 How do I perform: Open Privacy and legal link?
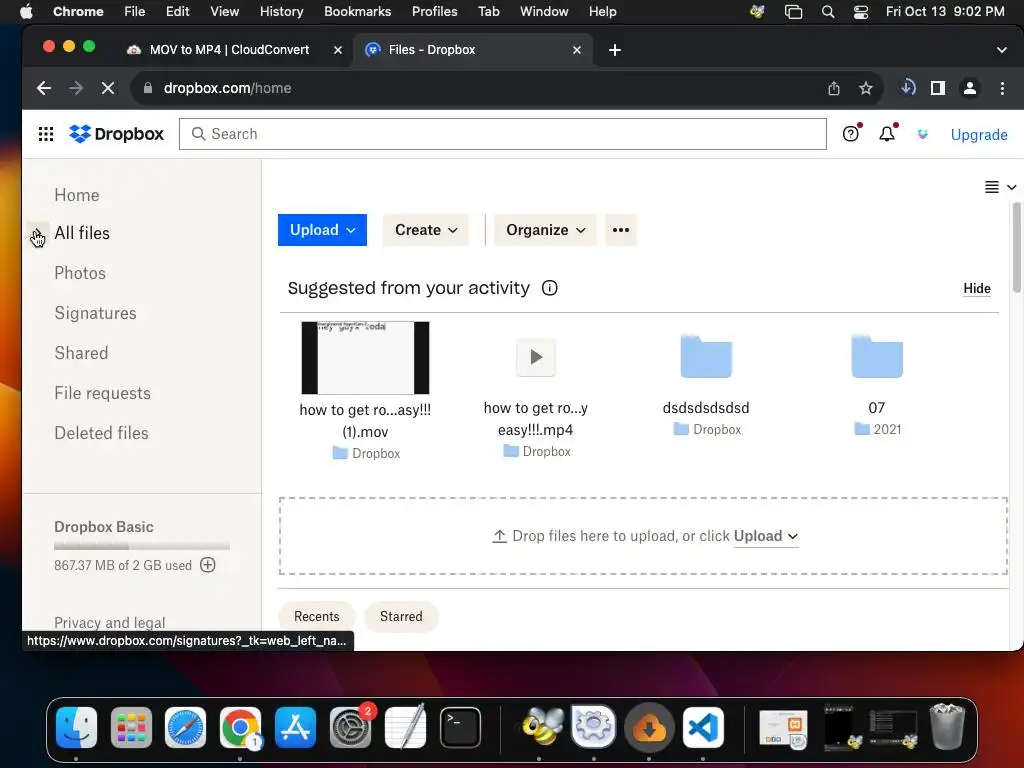click(x=110, y=622)
